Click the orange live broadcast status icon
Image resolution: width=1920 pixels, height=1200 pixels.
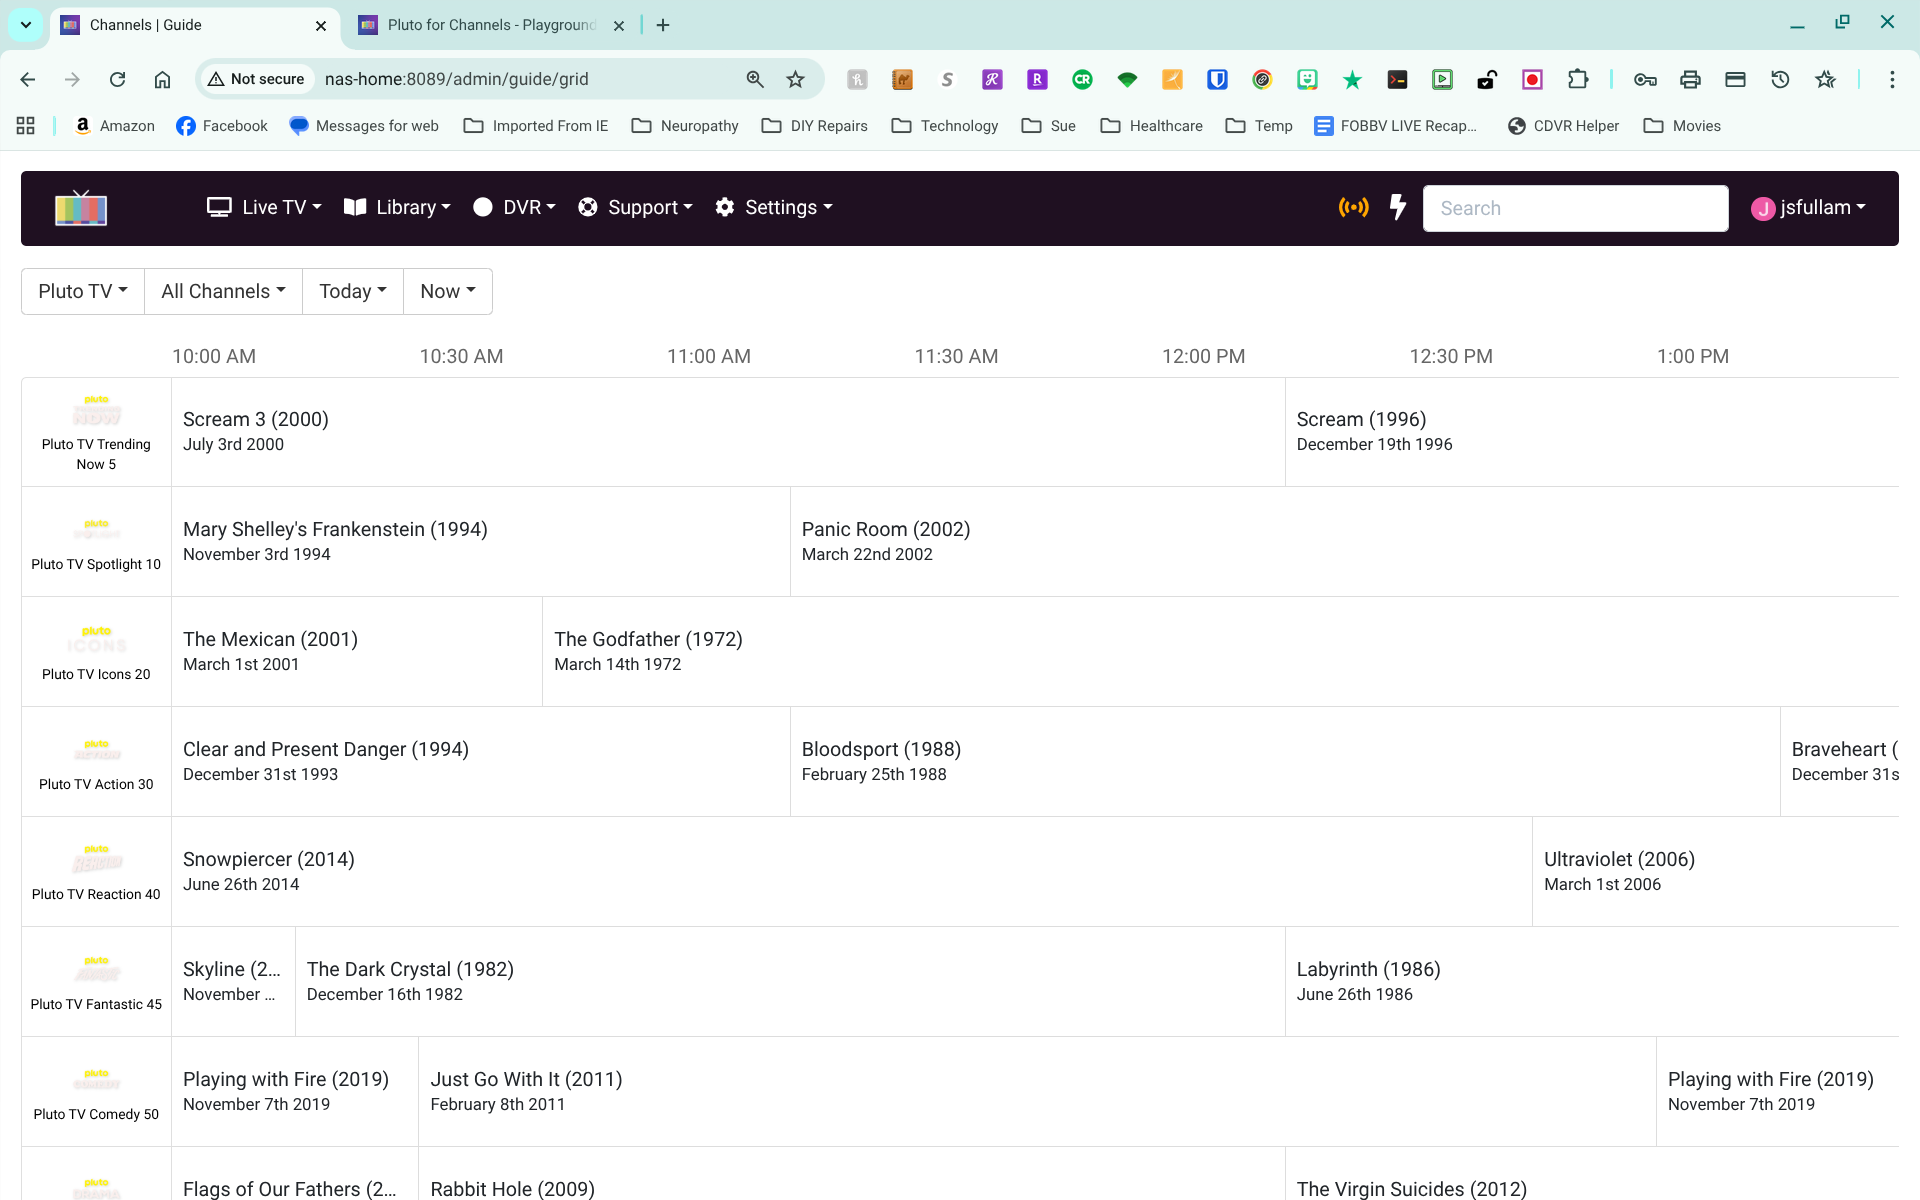click(1353, 208)
